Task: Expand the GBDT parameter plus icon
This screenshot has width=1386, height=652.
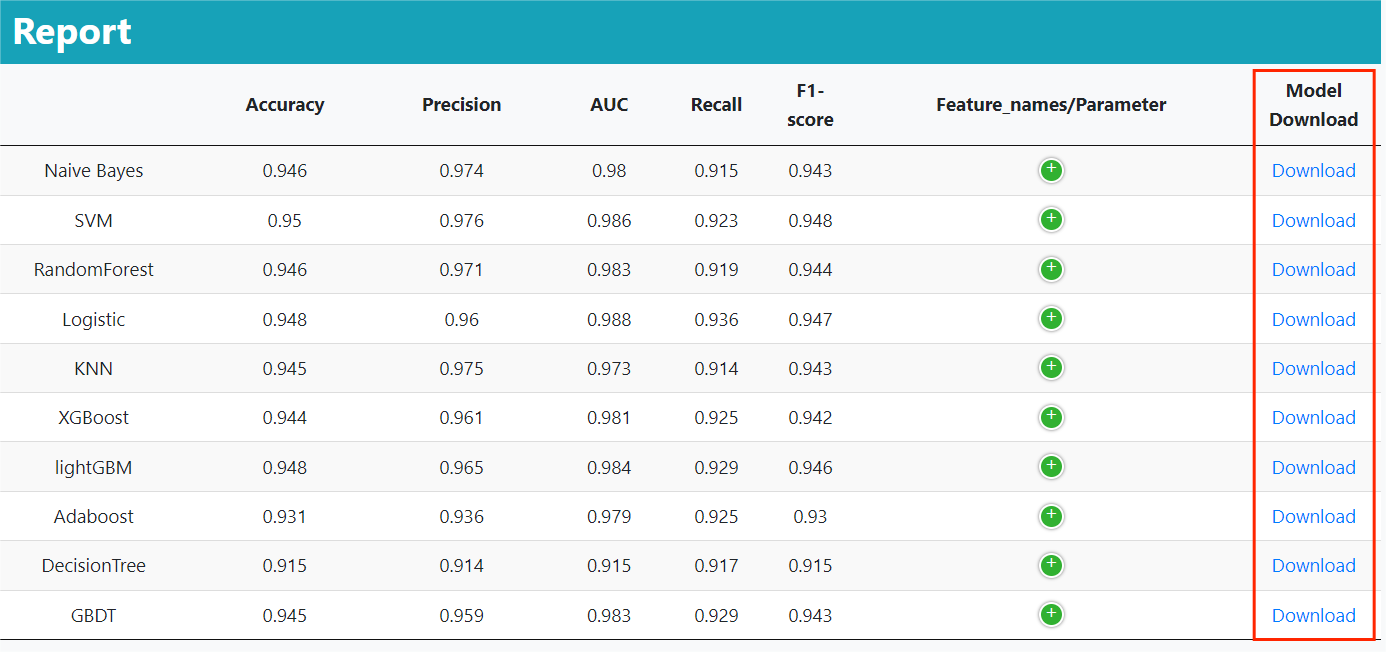Action: coord(1050,614)
